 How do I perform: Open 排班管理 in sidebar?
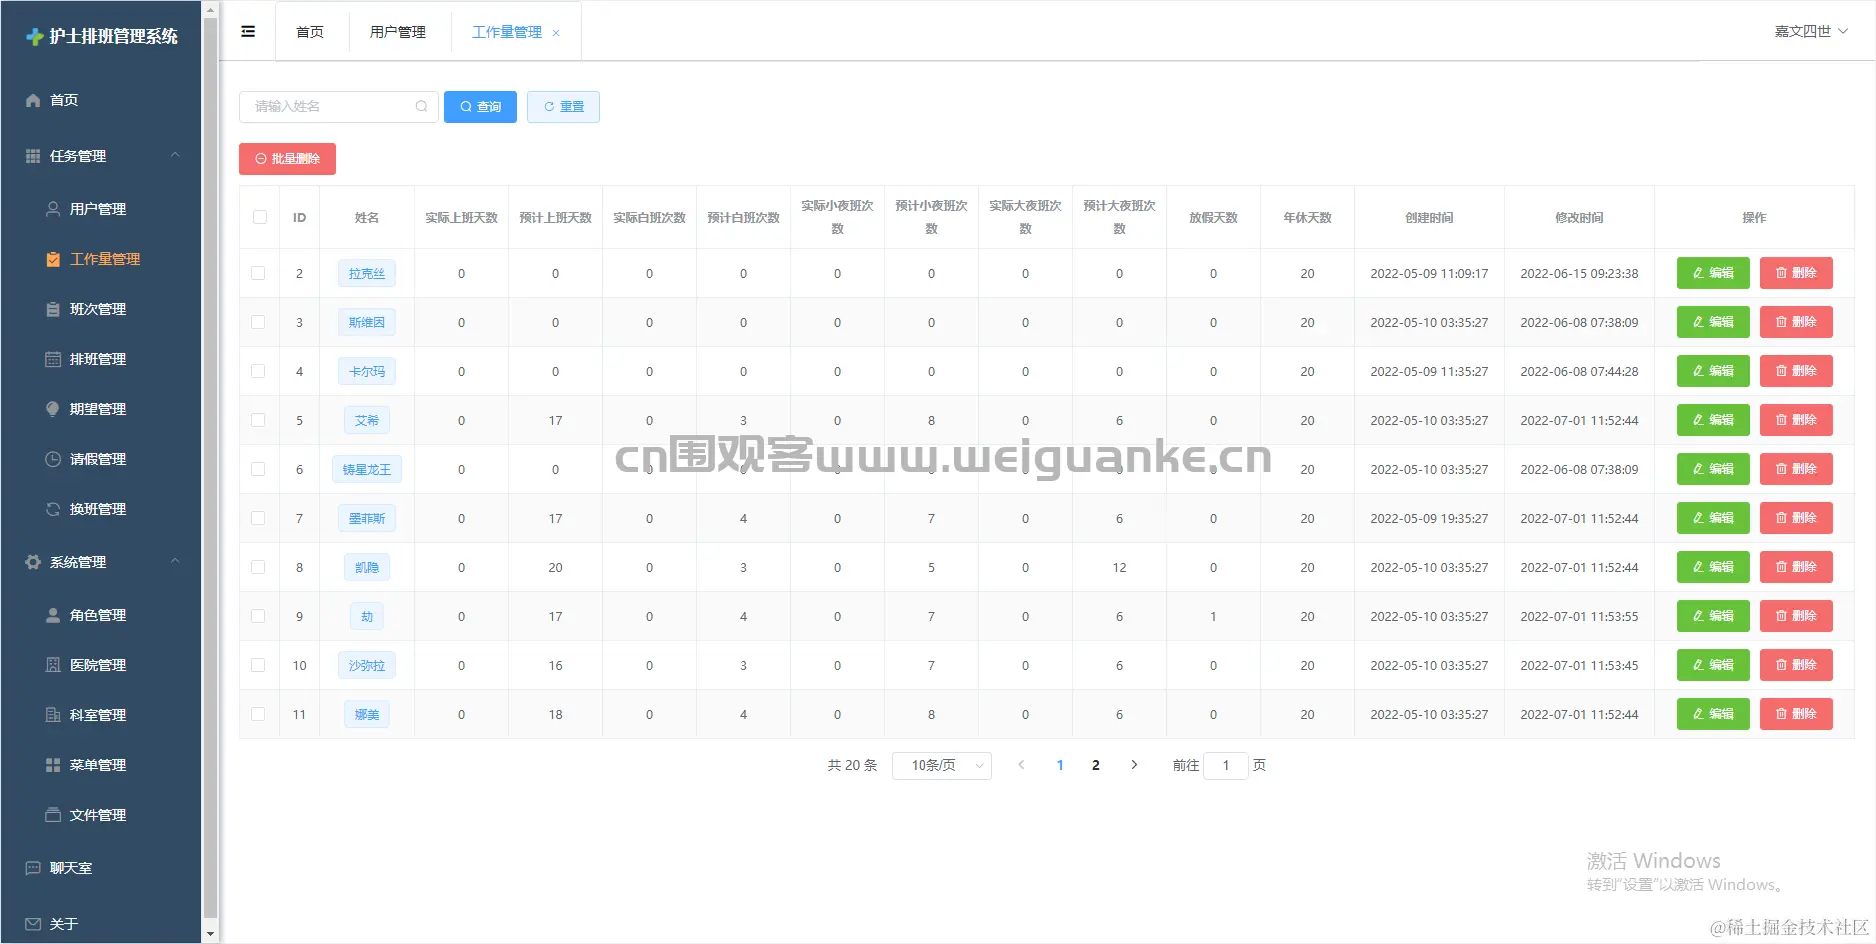point(100,359)
